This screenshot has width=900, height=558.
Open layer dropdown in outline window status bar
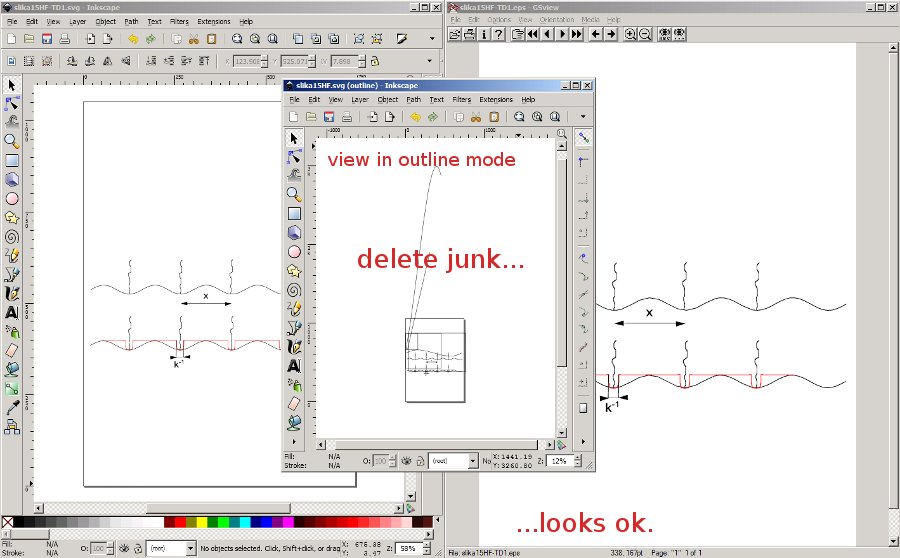(x=454, y=461)
